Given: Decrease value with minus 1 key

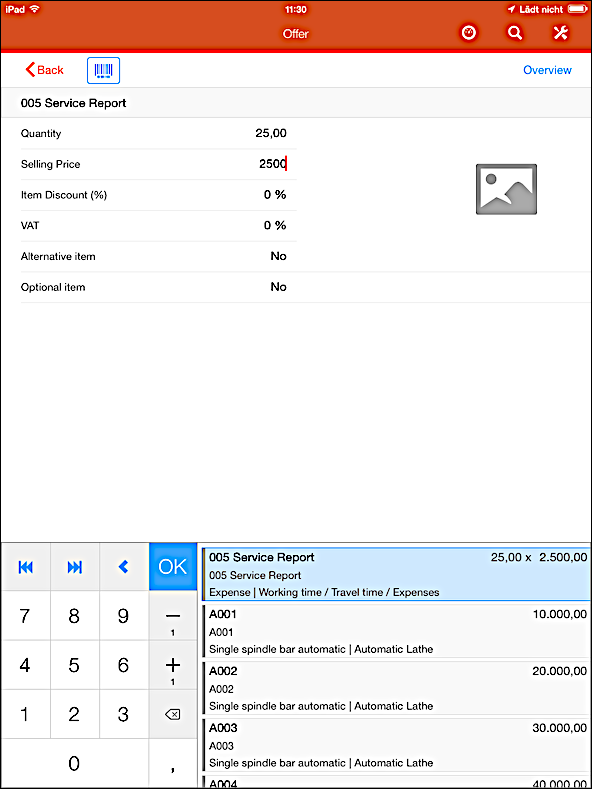Looking at the screenshot, I should click(x=173, y=615).
